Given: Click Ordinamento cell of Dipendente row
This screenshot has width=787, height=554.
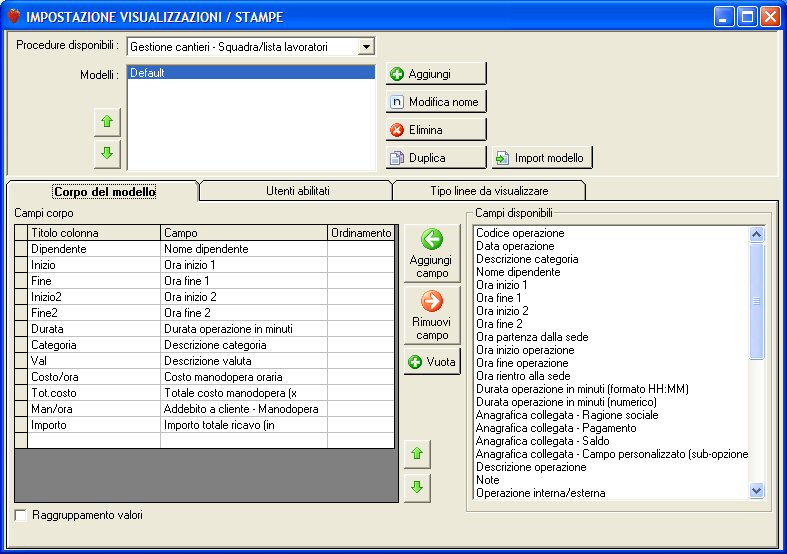Looking at the screenshot, I should click(x=361, y=249).
